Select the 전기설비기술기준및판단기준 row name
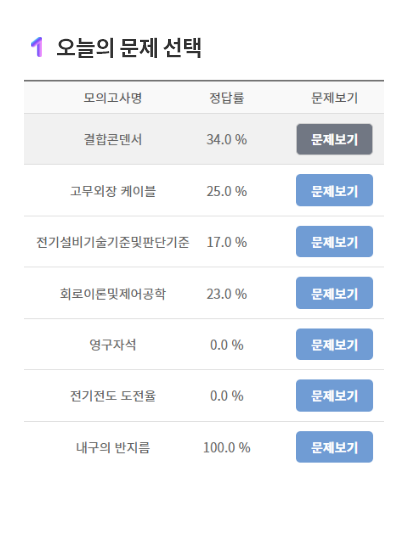The width and height of the screenshot is (408, 533). 113,242
